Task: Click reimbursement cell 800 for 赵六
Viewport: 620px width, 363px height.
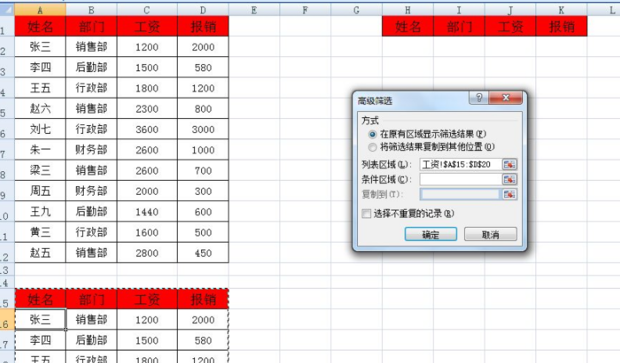Action: pos(203,108)
